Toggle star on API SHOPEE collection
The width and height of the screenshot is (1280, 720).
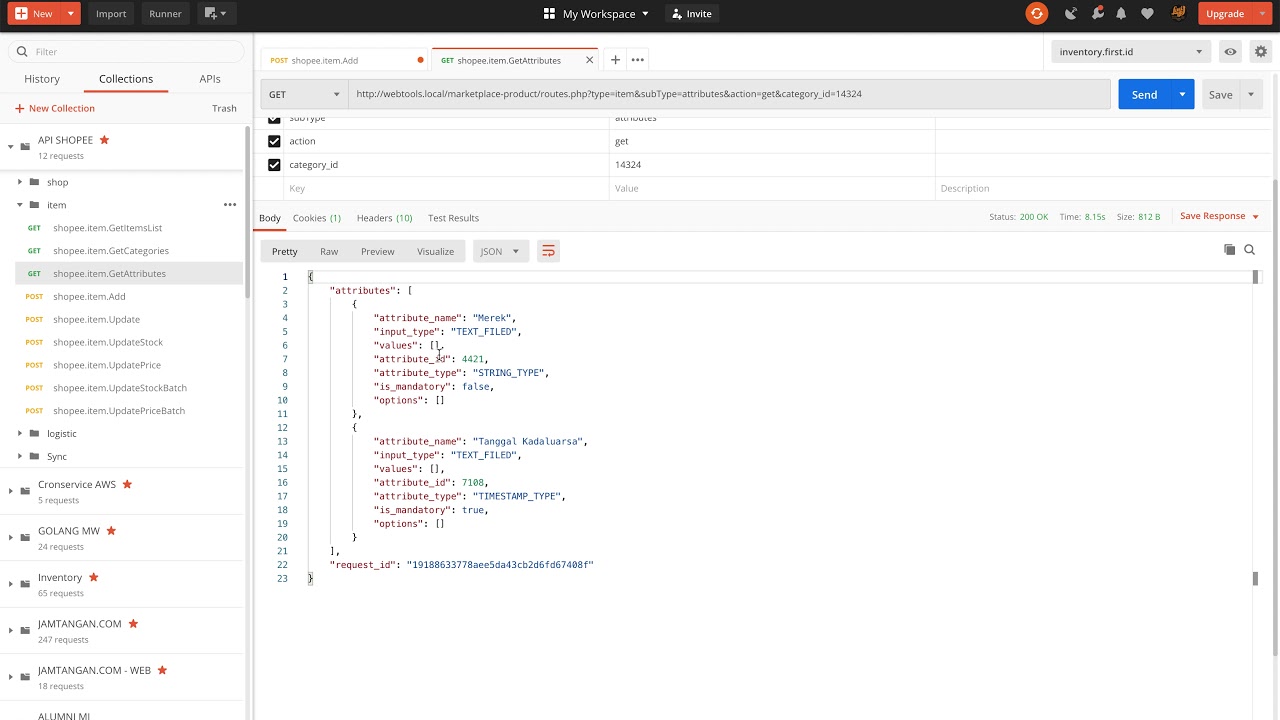(104, 140)
